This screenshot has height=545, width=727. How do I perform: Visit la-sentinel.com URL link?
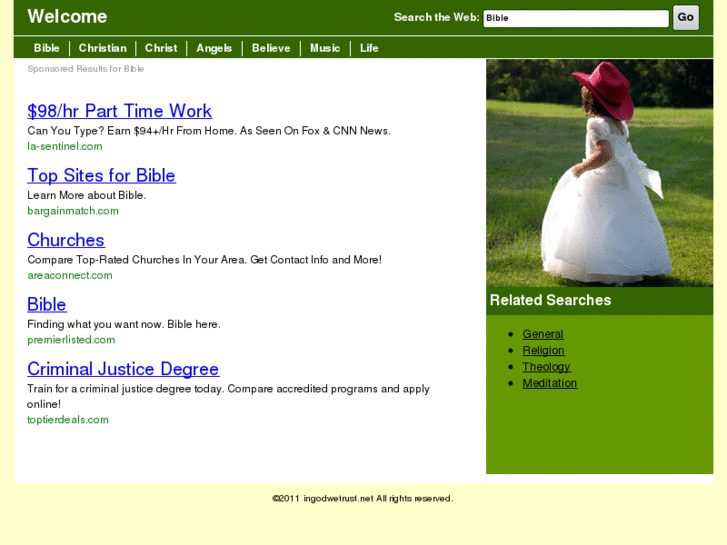pyautogui.click(x=65, y=146)
